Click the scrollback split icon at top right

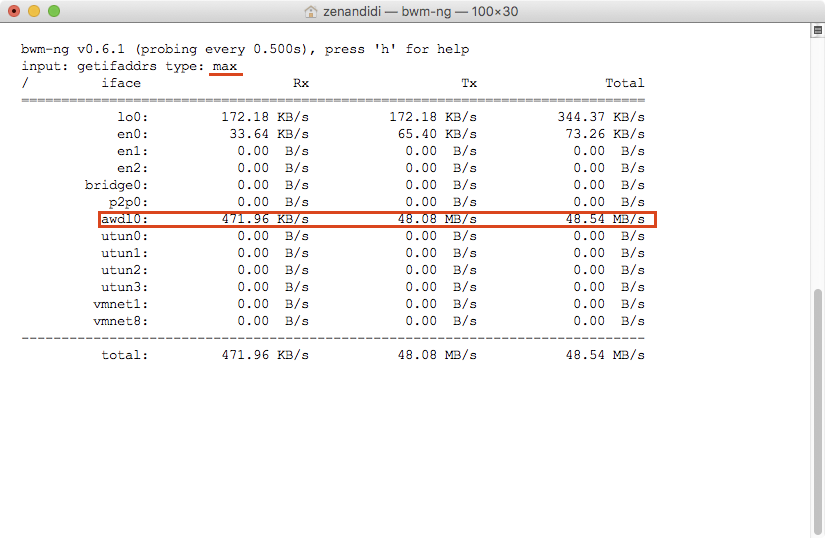[x=818, y=31]
